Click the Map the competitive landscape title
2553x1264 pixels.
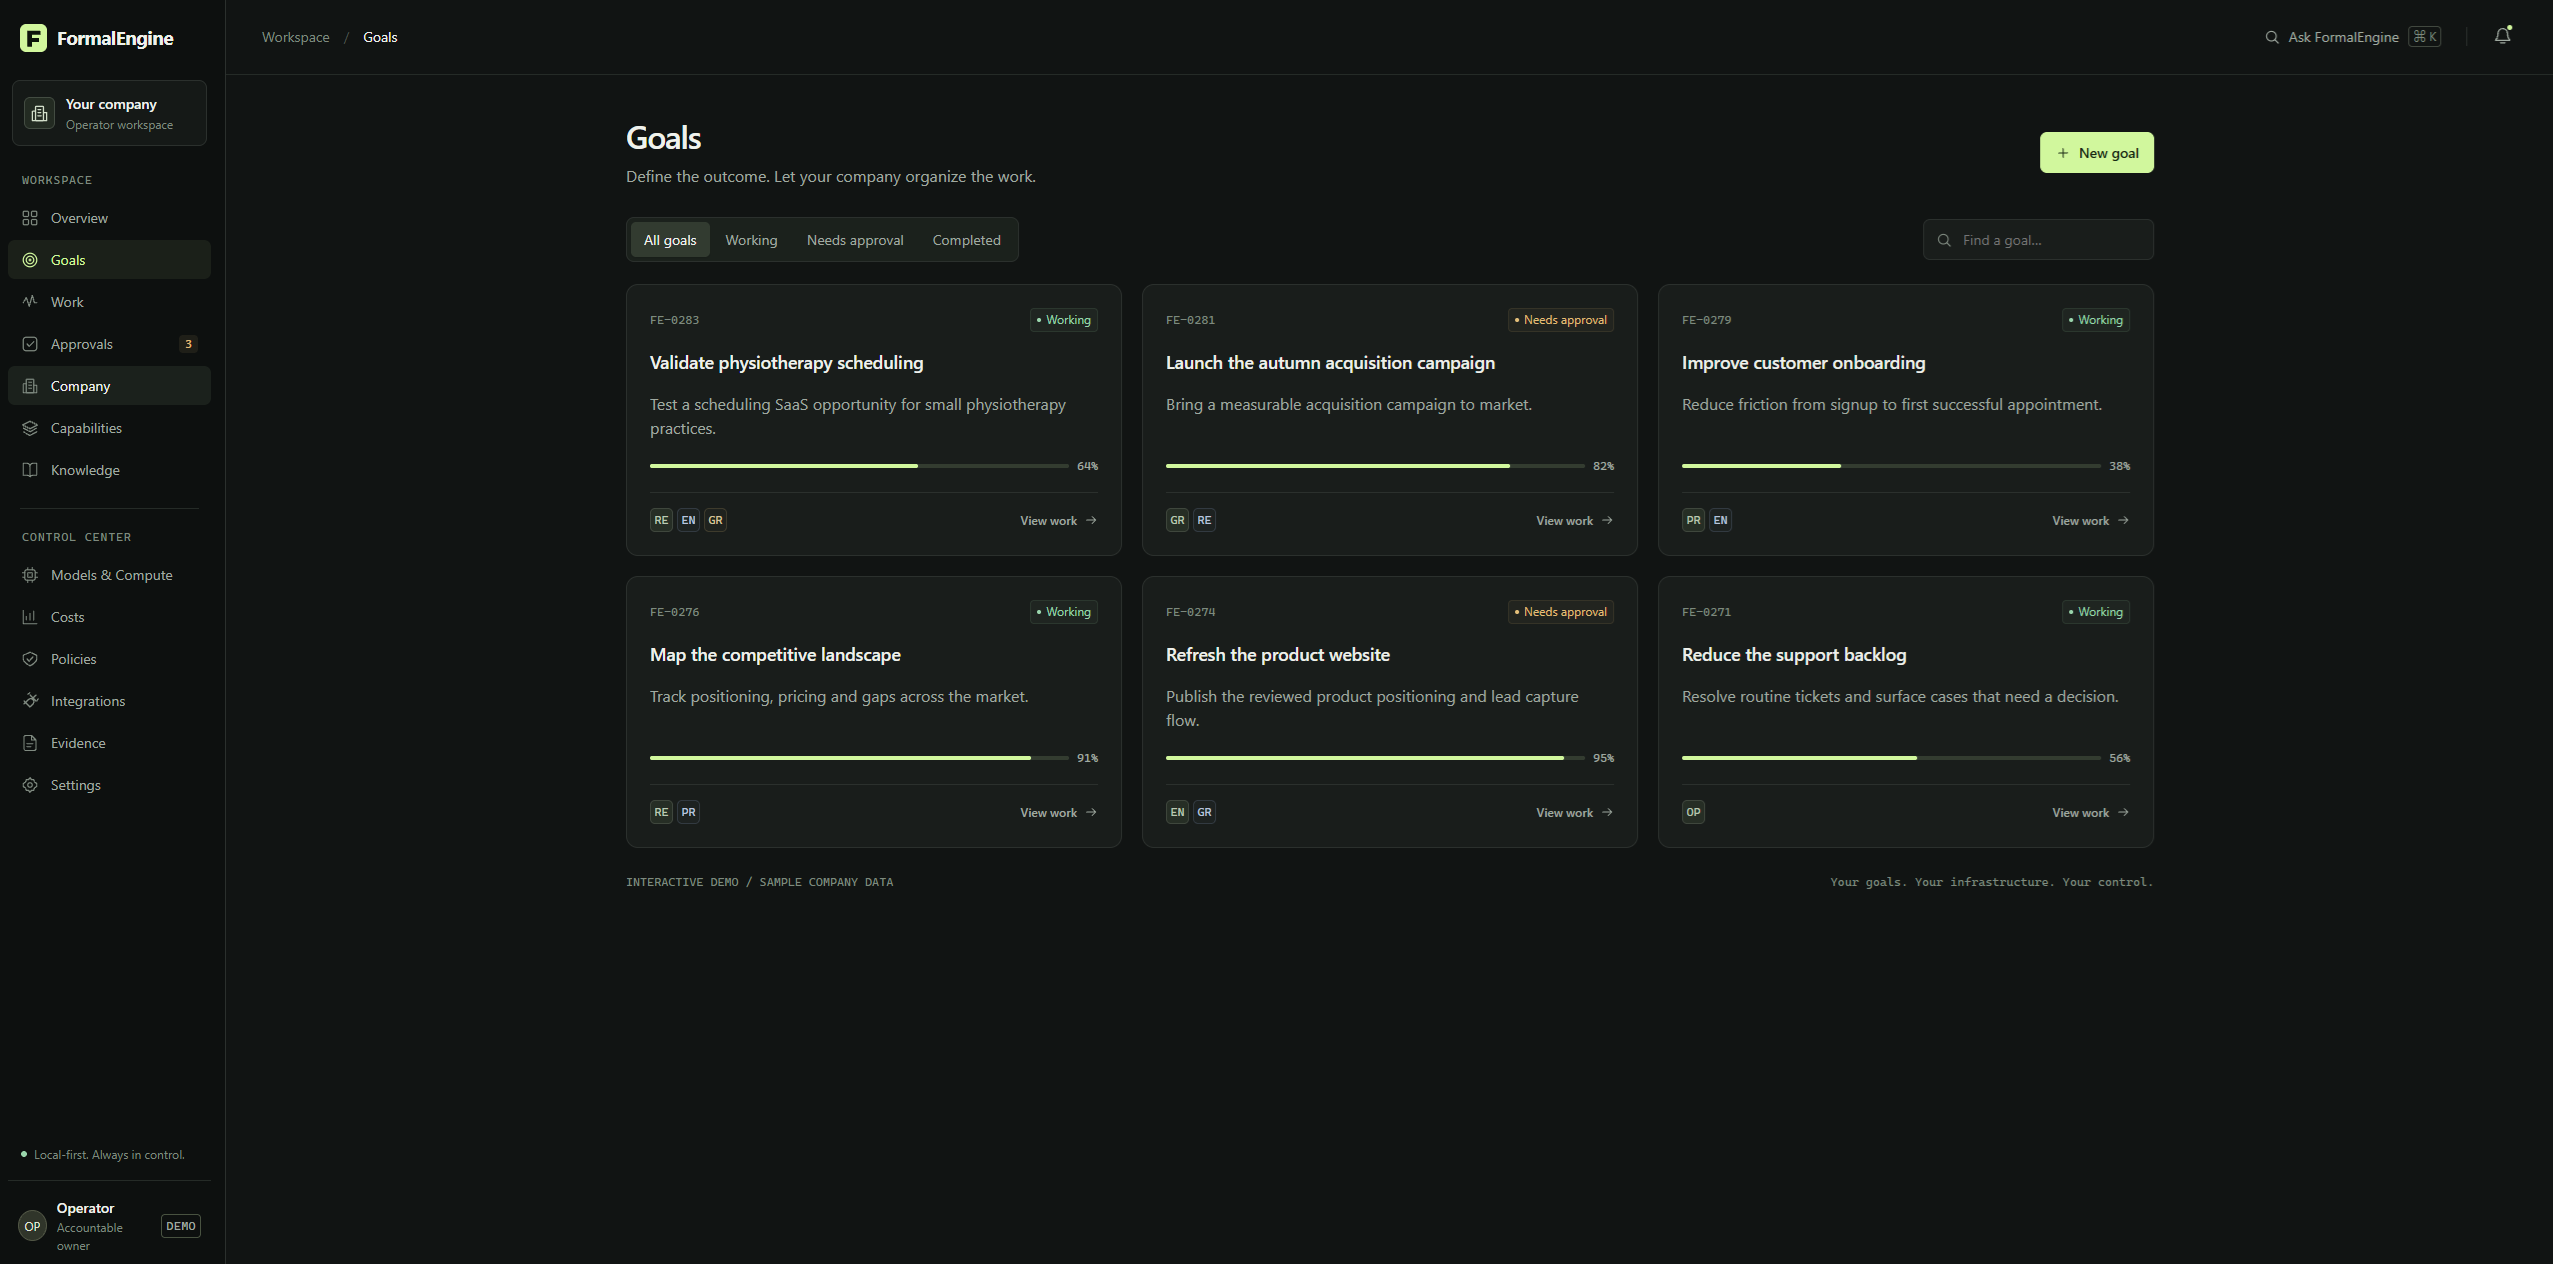[775, 655]
